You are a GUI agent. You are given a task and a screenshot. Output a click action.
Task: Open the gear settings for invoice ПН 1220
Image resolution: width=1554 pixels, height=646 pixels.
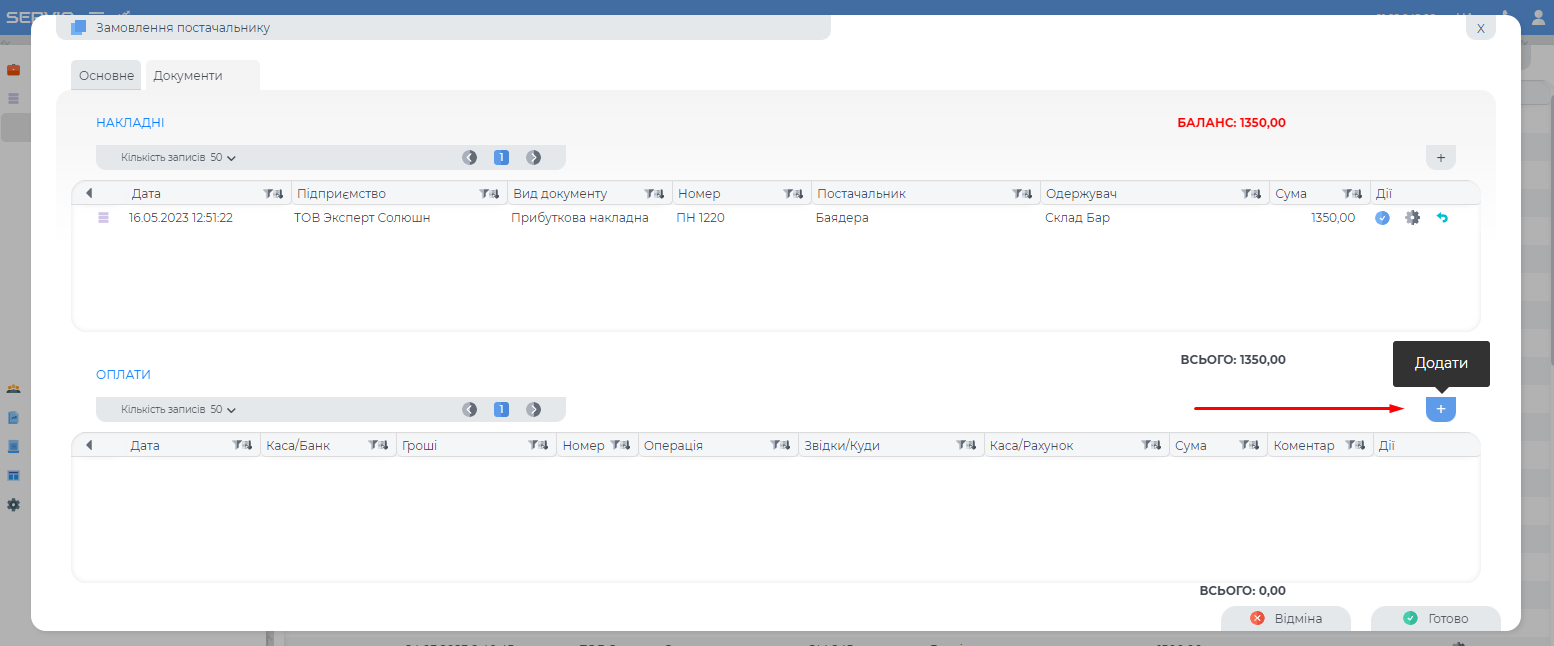click(1412, 217)
